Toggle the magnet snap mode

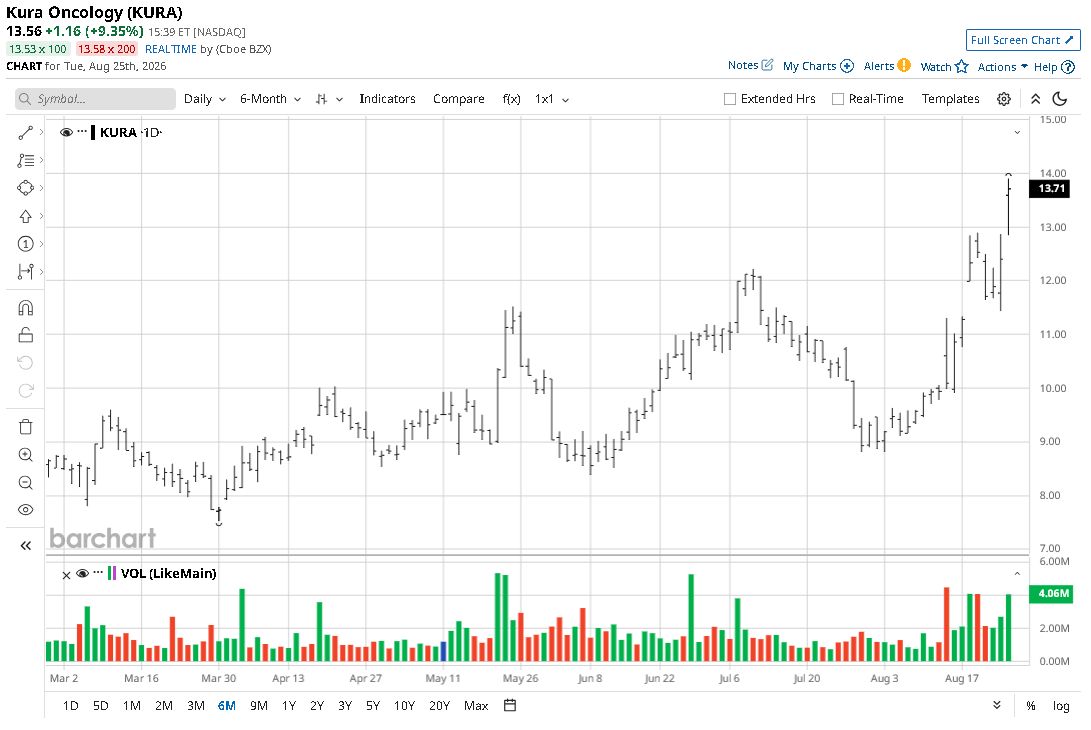pos(26,308)
